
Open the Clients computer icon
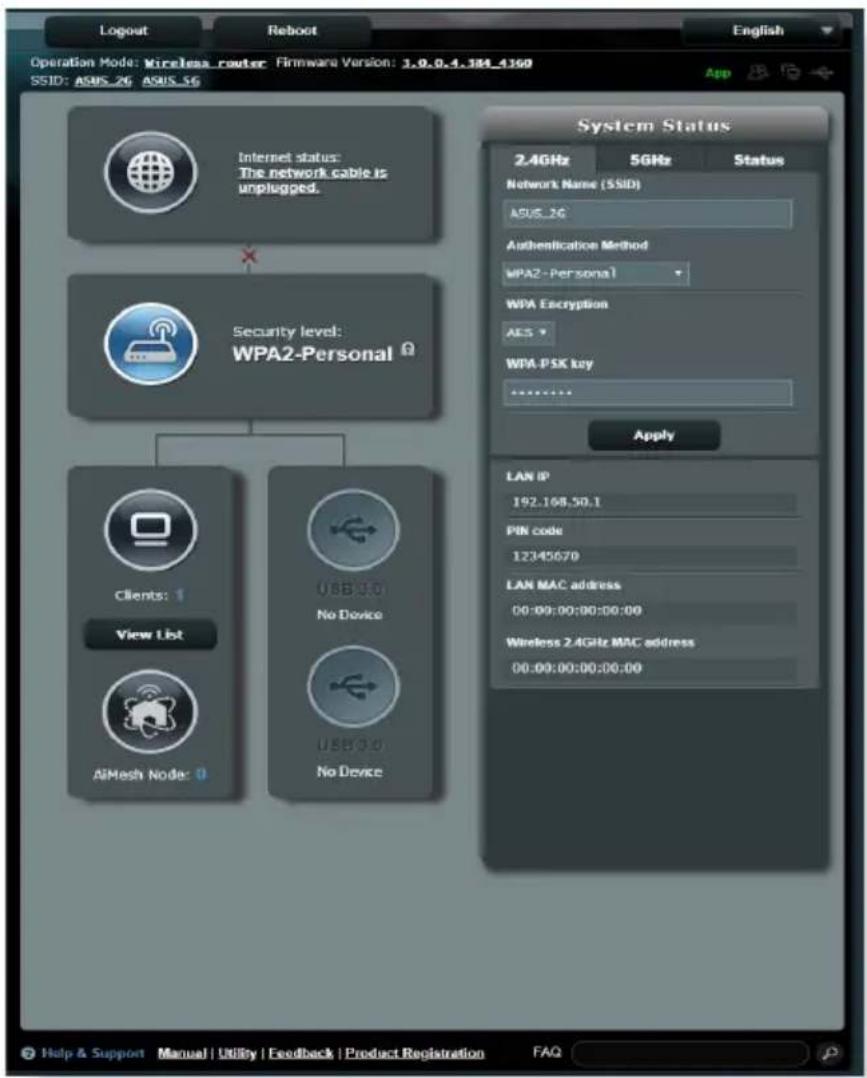tap(151, 530)
